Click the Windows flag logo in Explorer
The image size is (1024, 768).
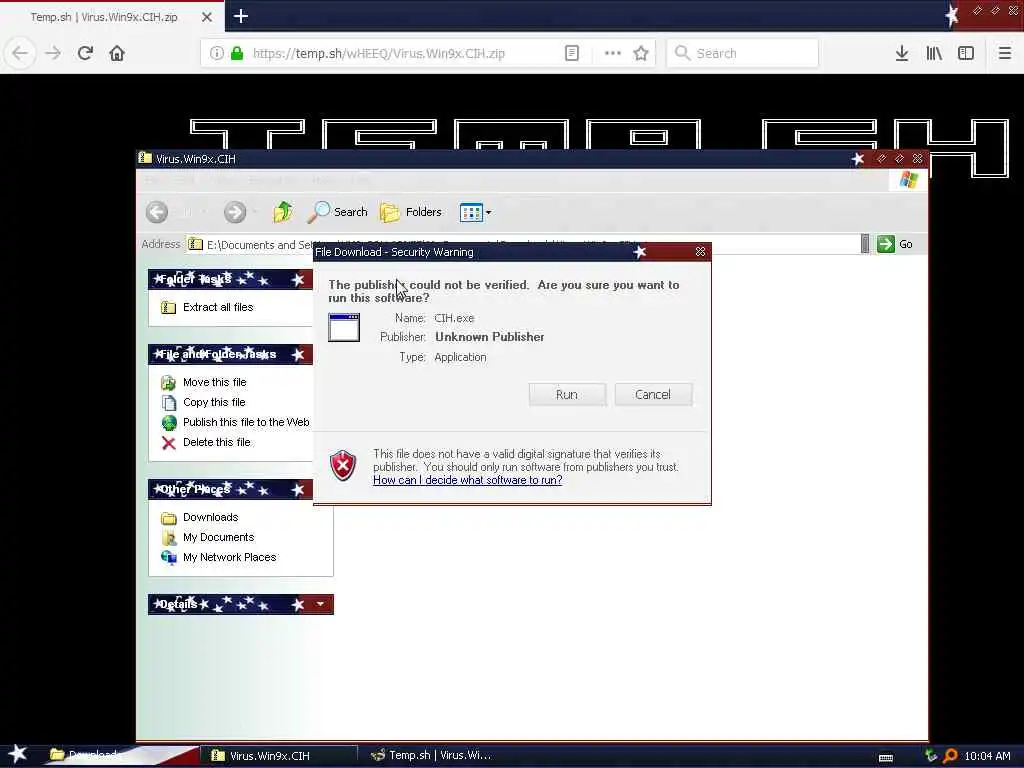coord(908,180)
